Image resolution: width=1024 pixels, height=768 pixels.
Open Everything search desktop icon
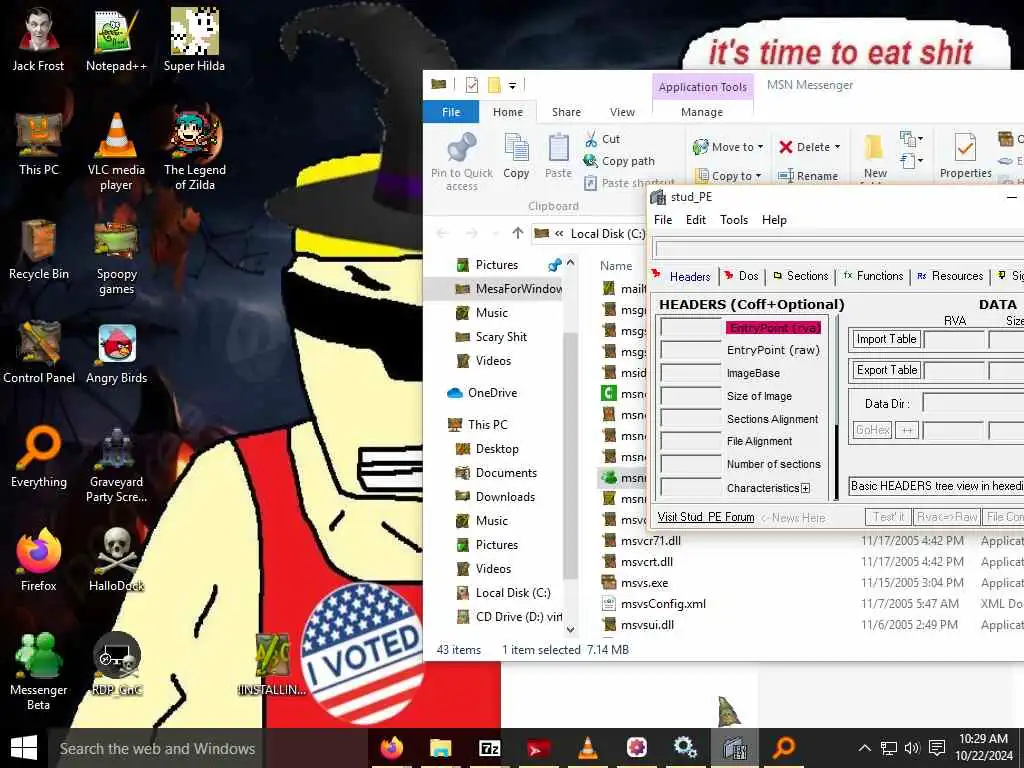[39, 456]
